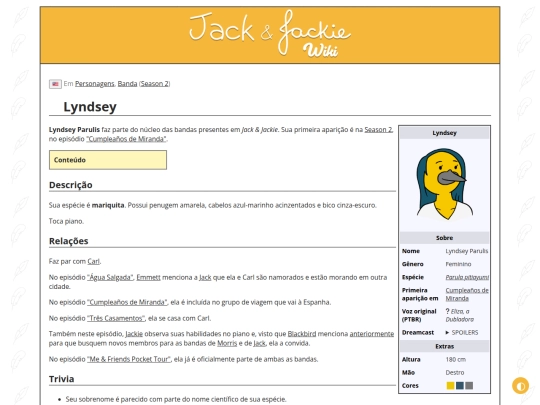Click the Lyndsey page title heading
The width and height of the screenshot is (540, 405).
pyautogui.click(x=90, y=107)
